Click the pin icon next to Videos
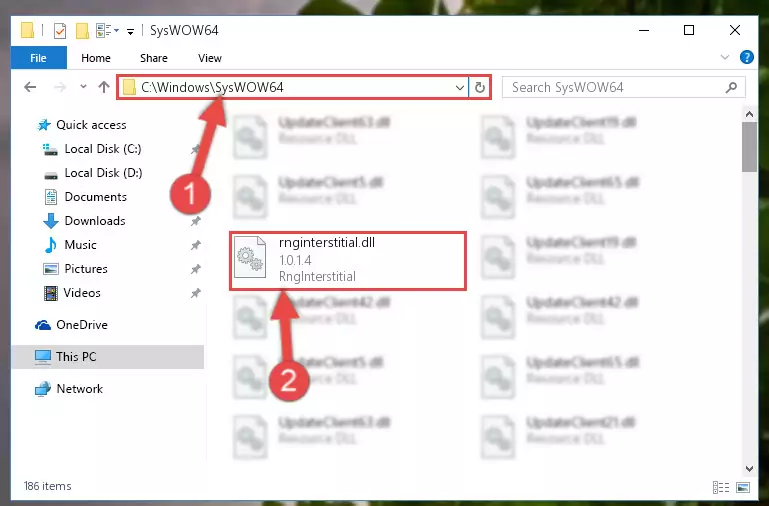This screenshot has height=506, width=769. point(196,293)
